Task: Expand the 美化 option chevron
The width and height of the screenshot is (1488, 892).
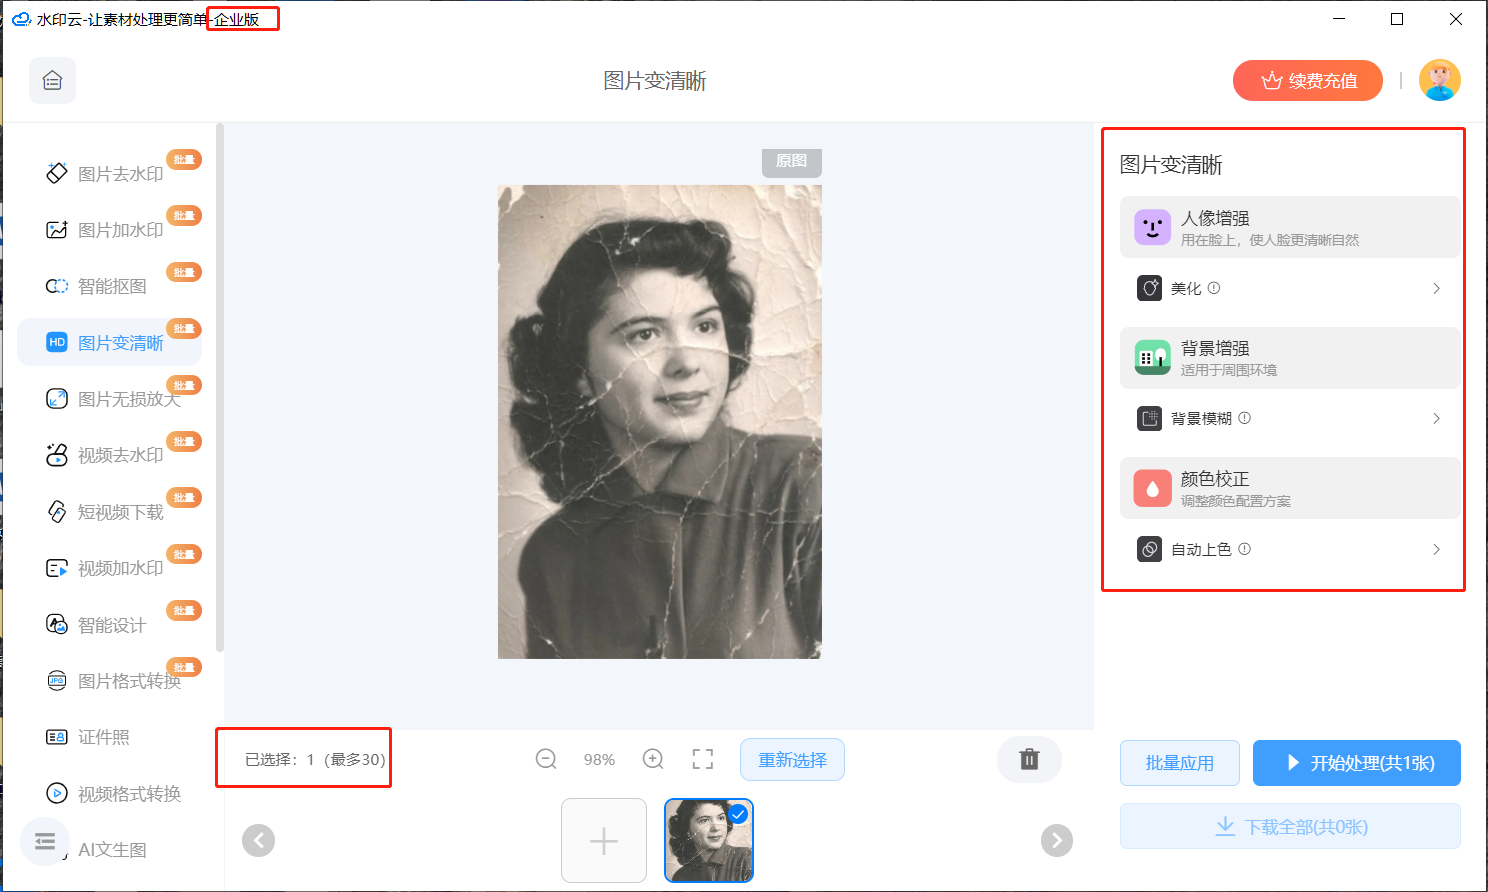Action: click(1436, 288)
